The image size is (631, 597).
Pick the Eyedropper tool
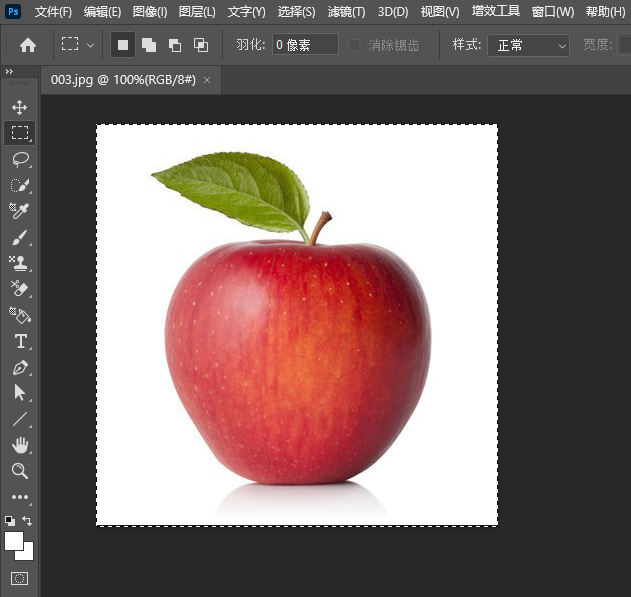19,211
